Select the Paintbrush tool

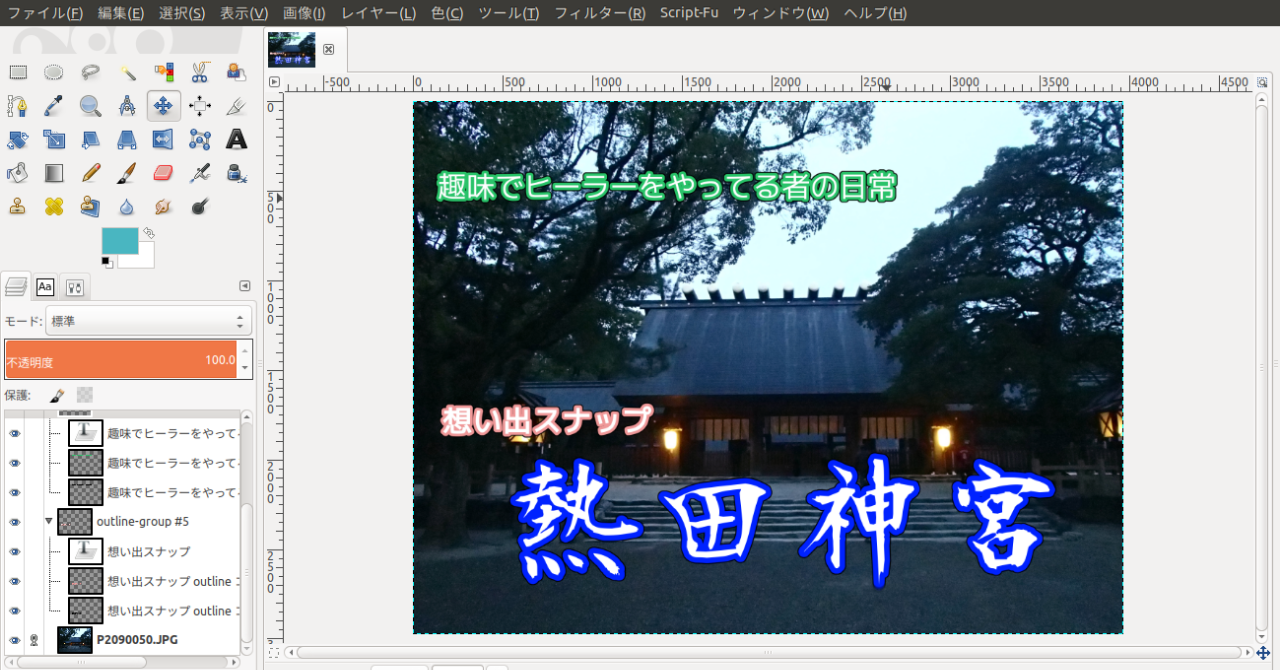(127, 173)
